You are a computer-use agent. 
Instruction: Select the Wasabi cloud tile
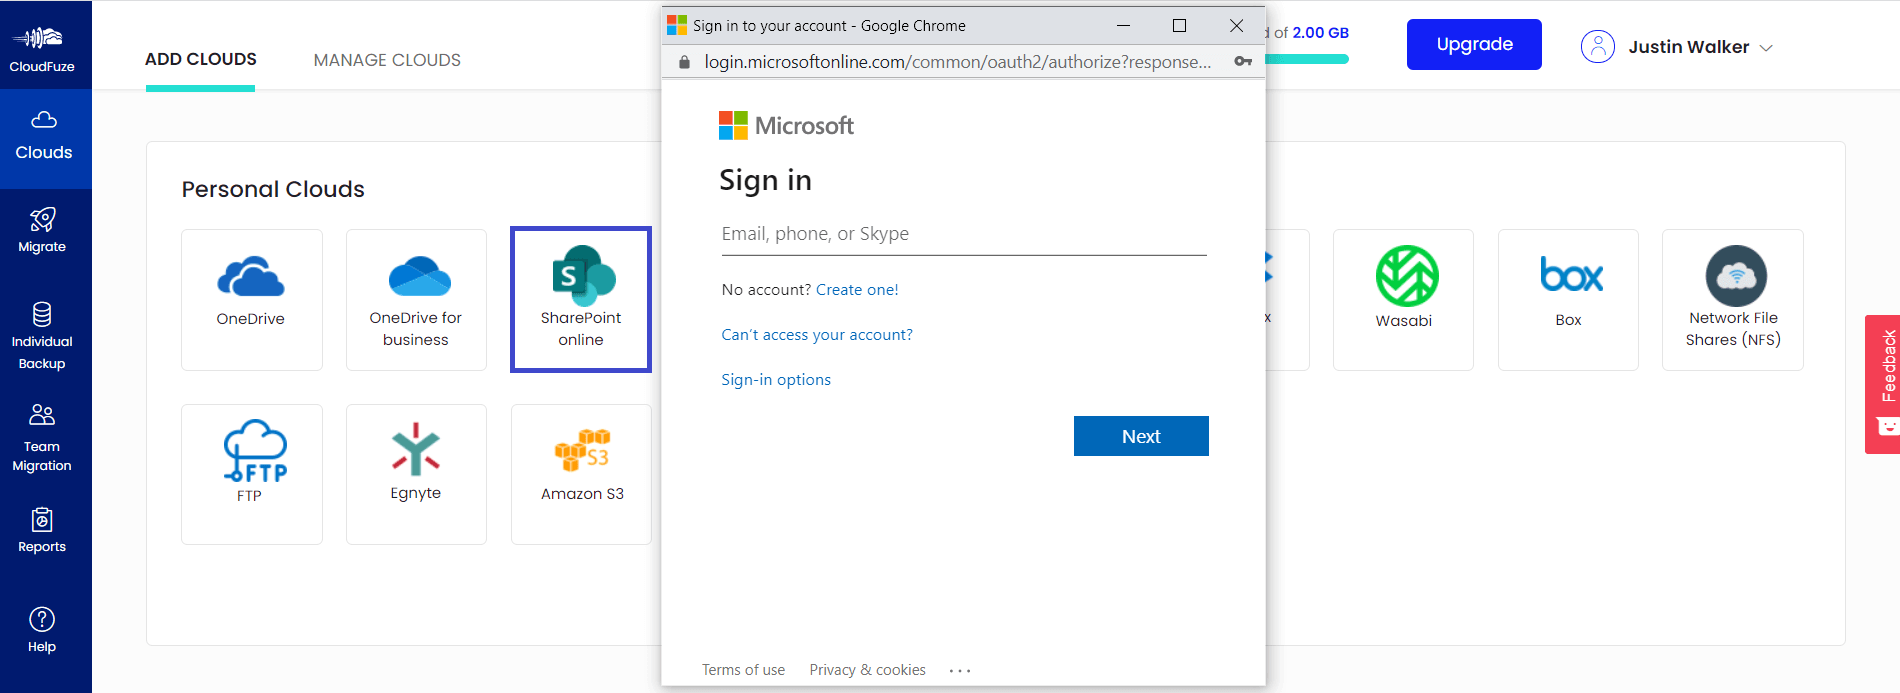(1403, 300)
